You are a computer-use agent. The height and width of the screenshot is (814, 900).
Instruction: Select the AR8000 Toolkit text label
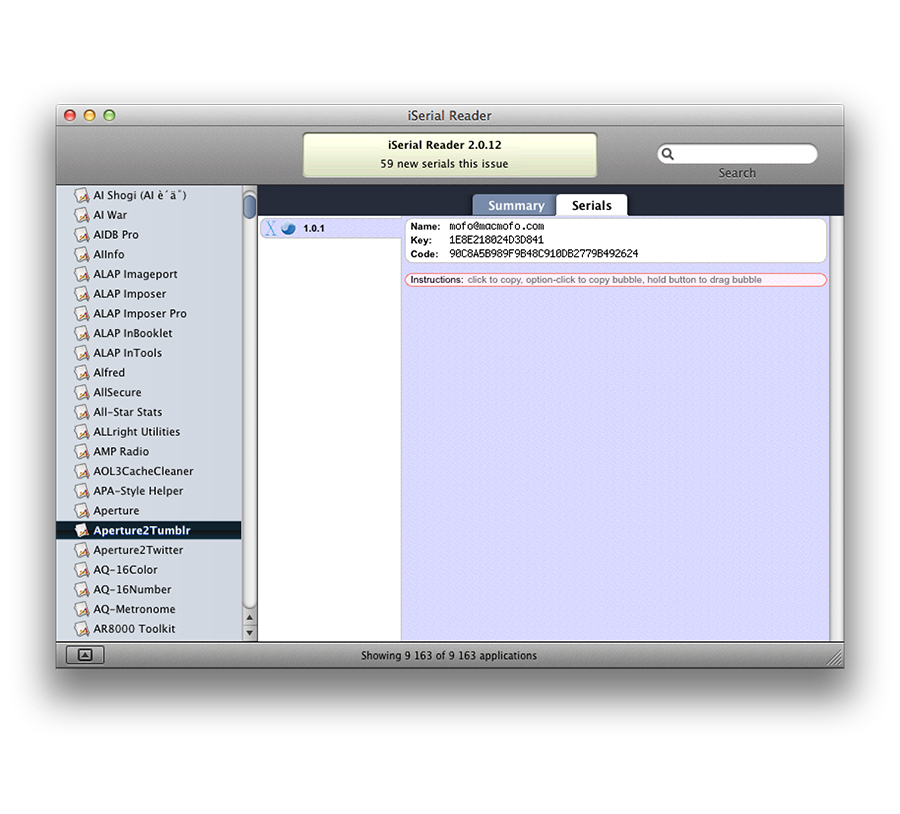coord(134,629)
